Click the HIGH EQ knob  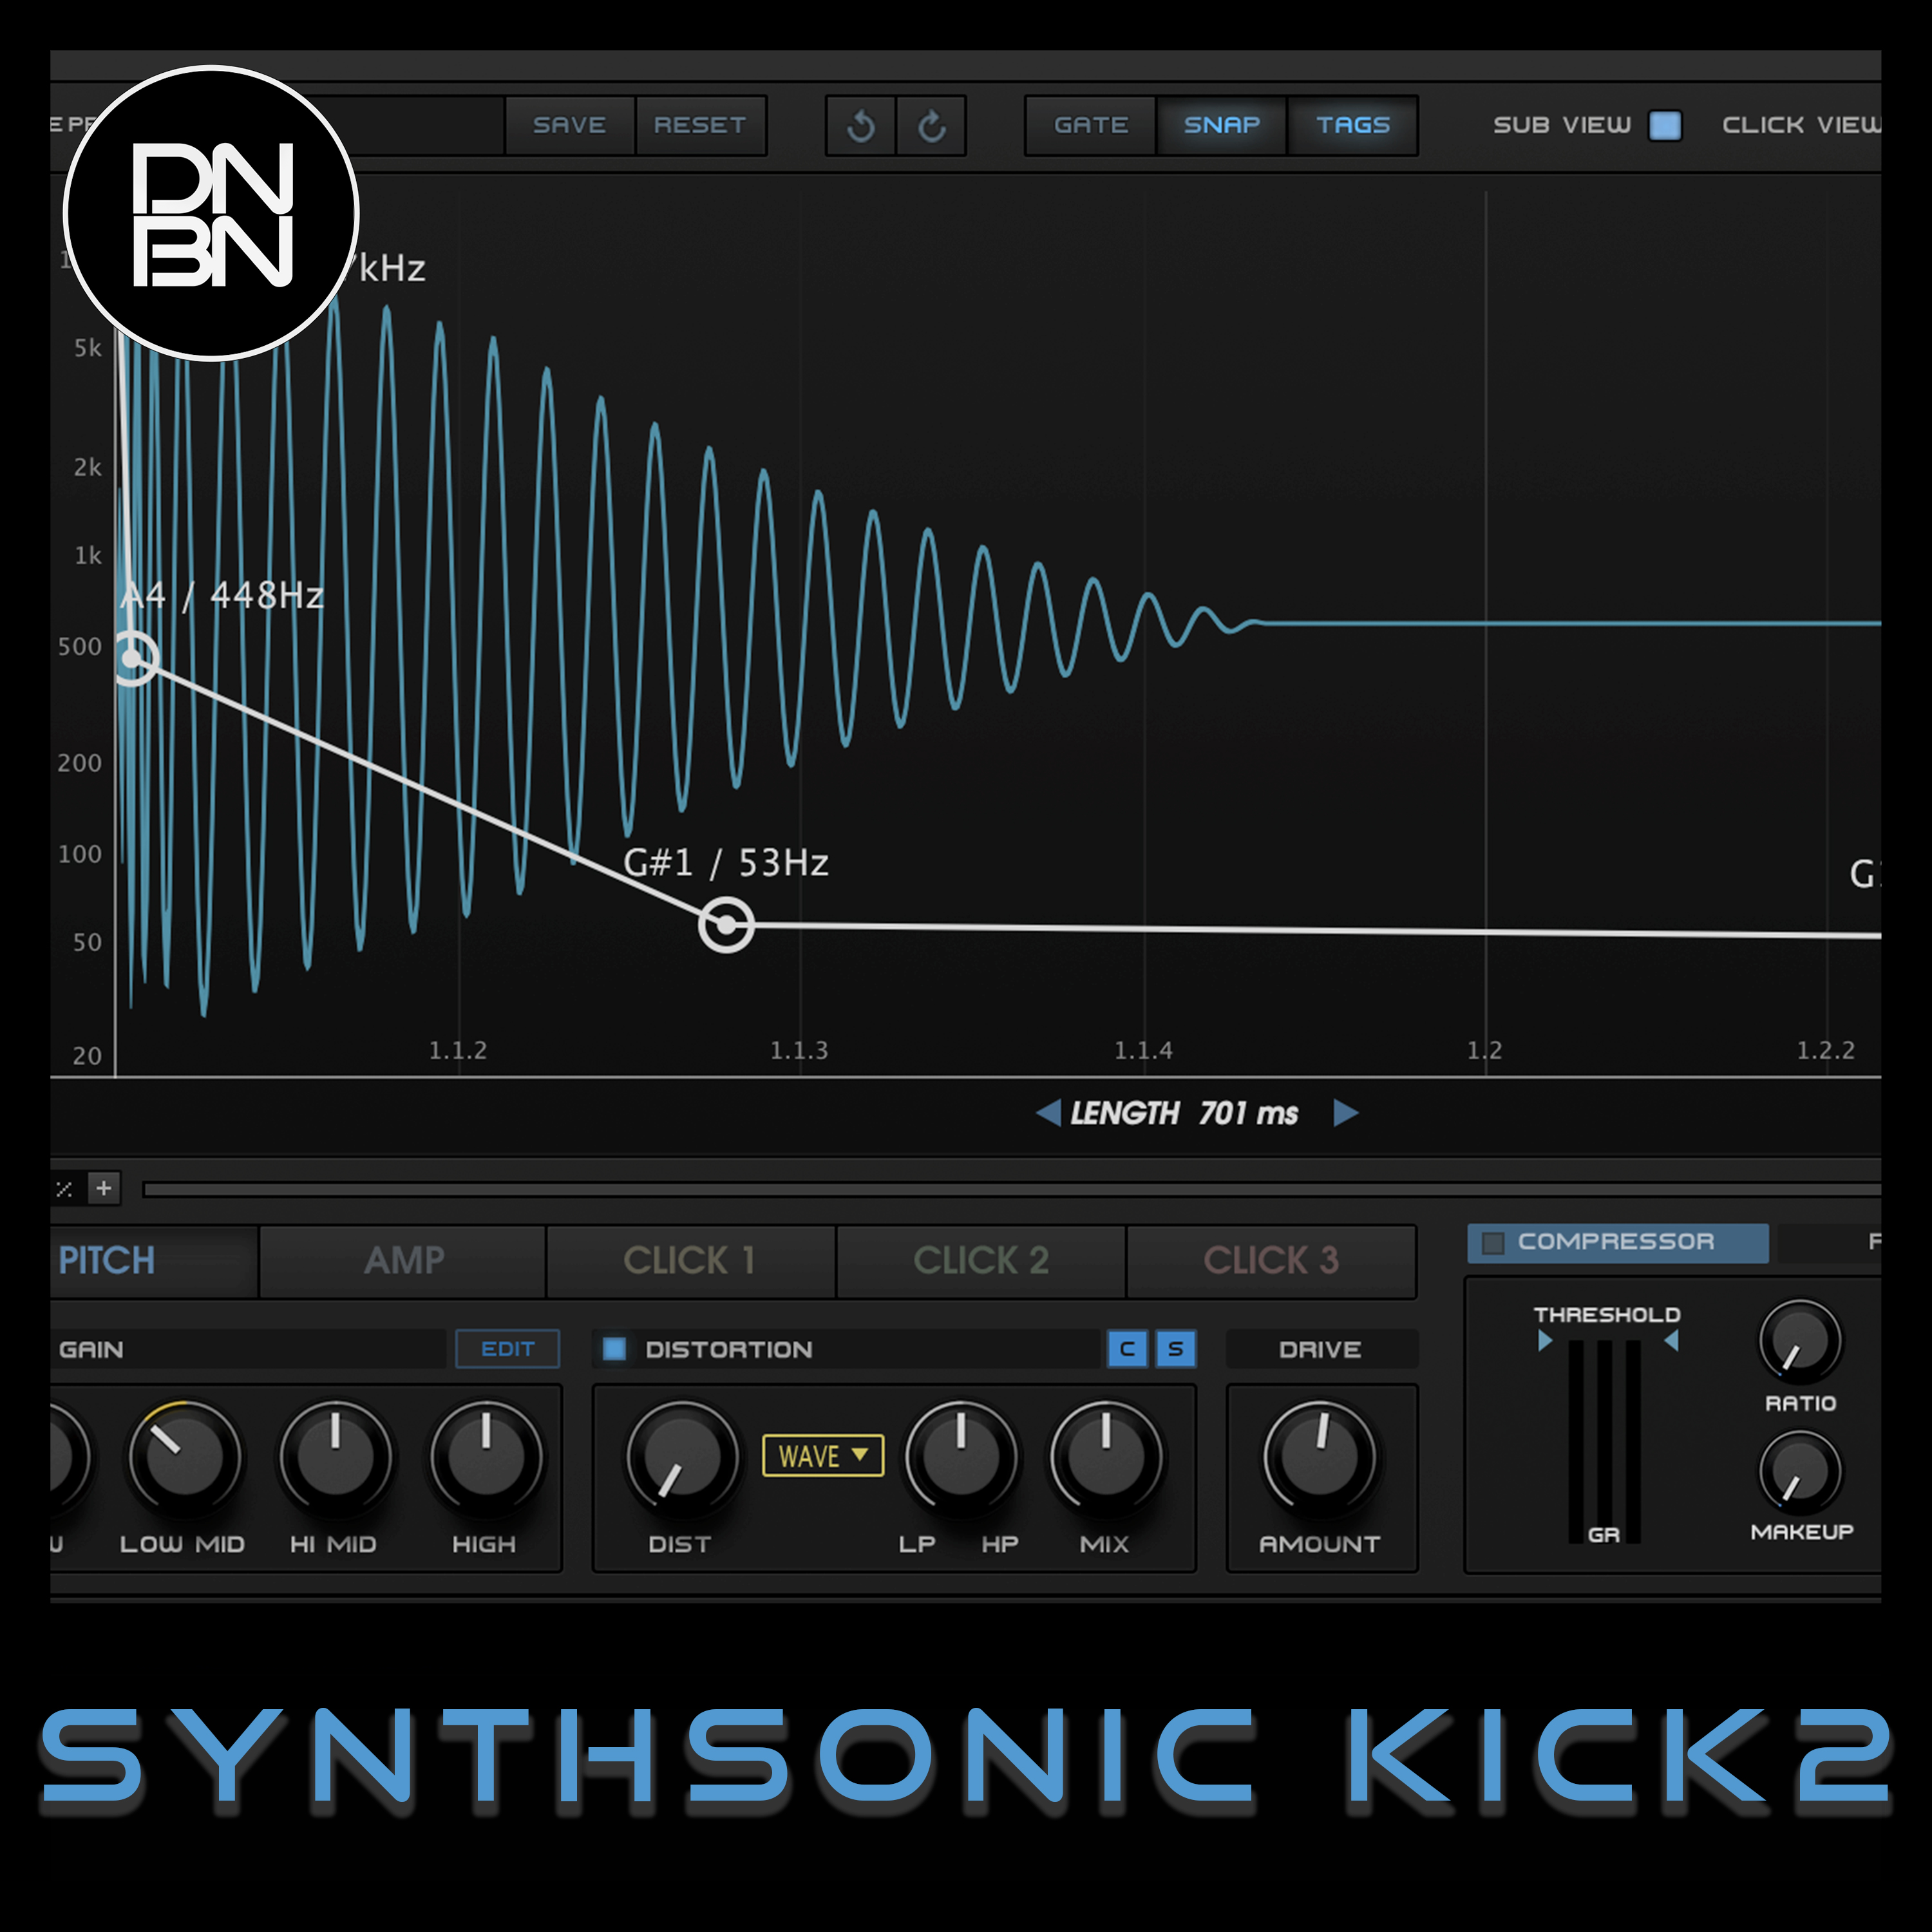pyautogui.click(x=486, y=1456)
